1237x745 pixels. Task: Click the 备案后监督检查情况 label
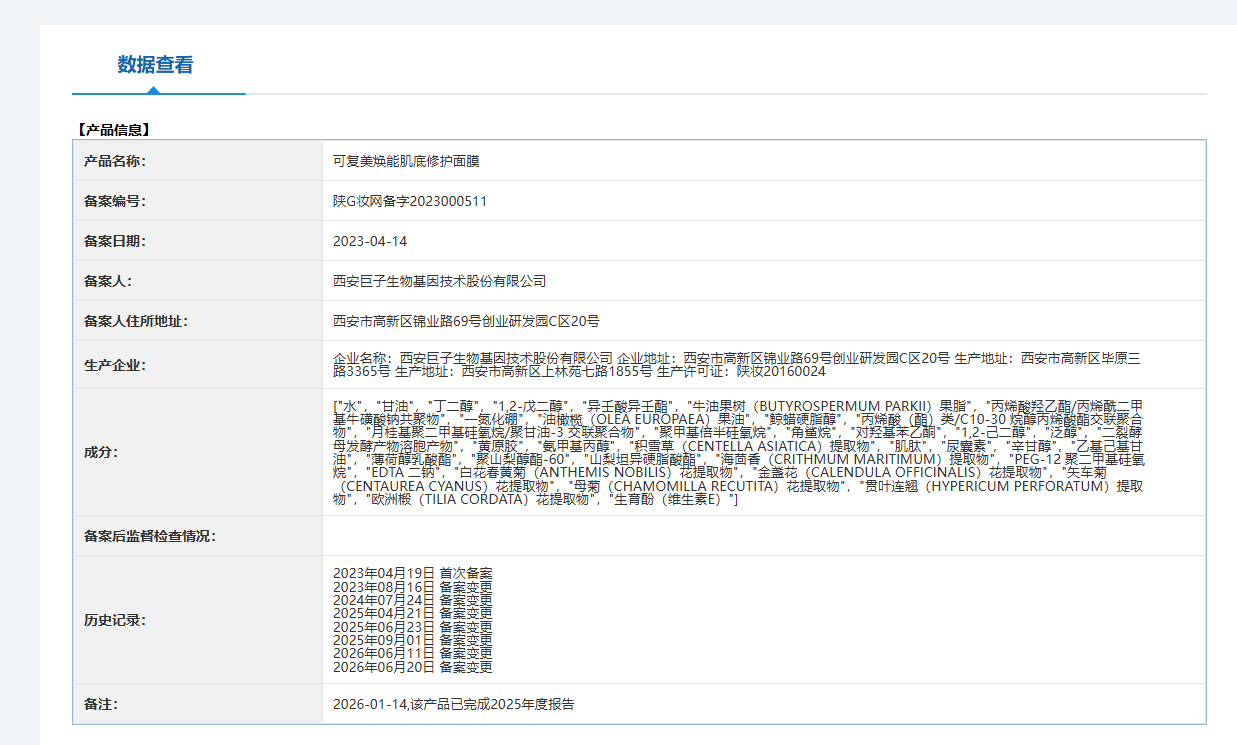click(150, 536)
